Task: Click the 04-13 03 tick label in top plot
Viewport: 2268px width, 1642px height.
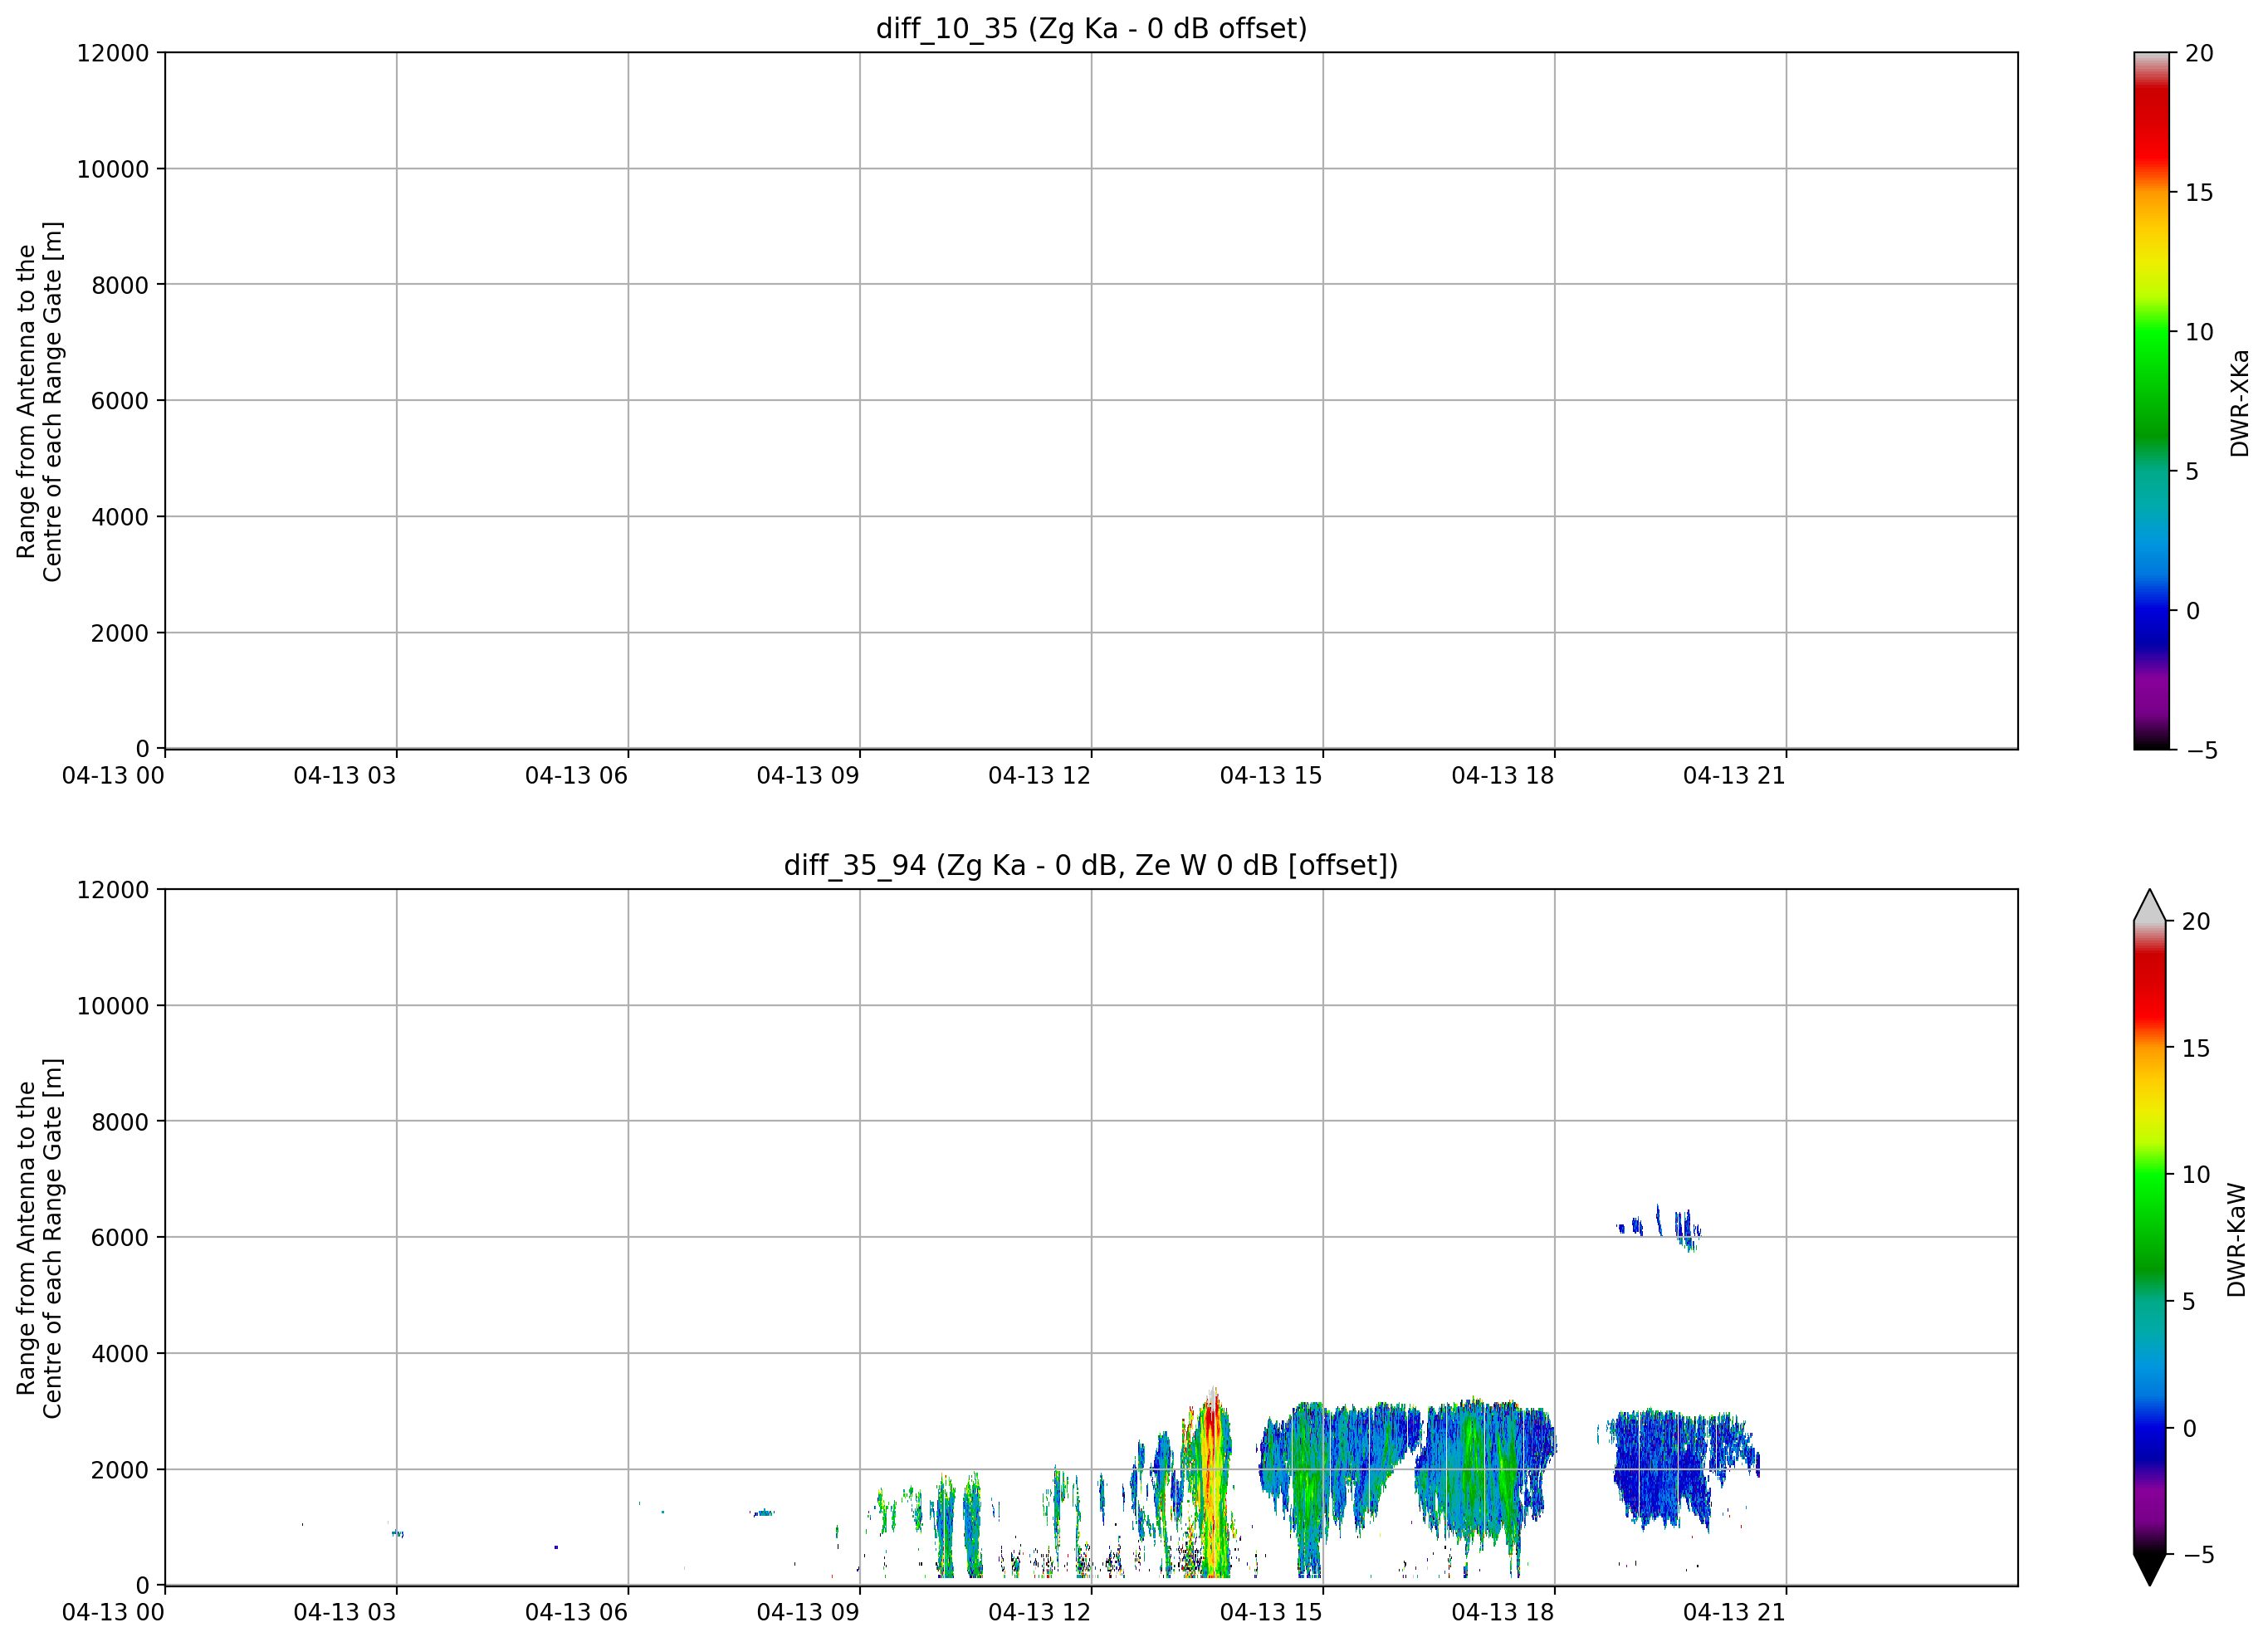Action: 345,775
